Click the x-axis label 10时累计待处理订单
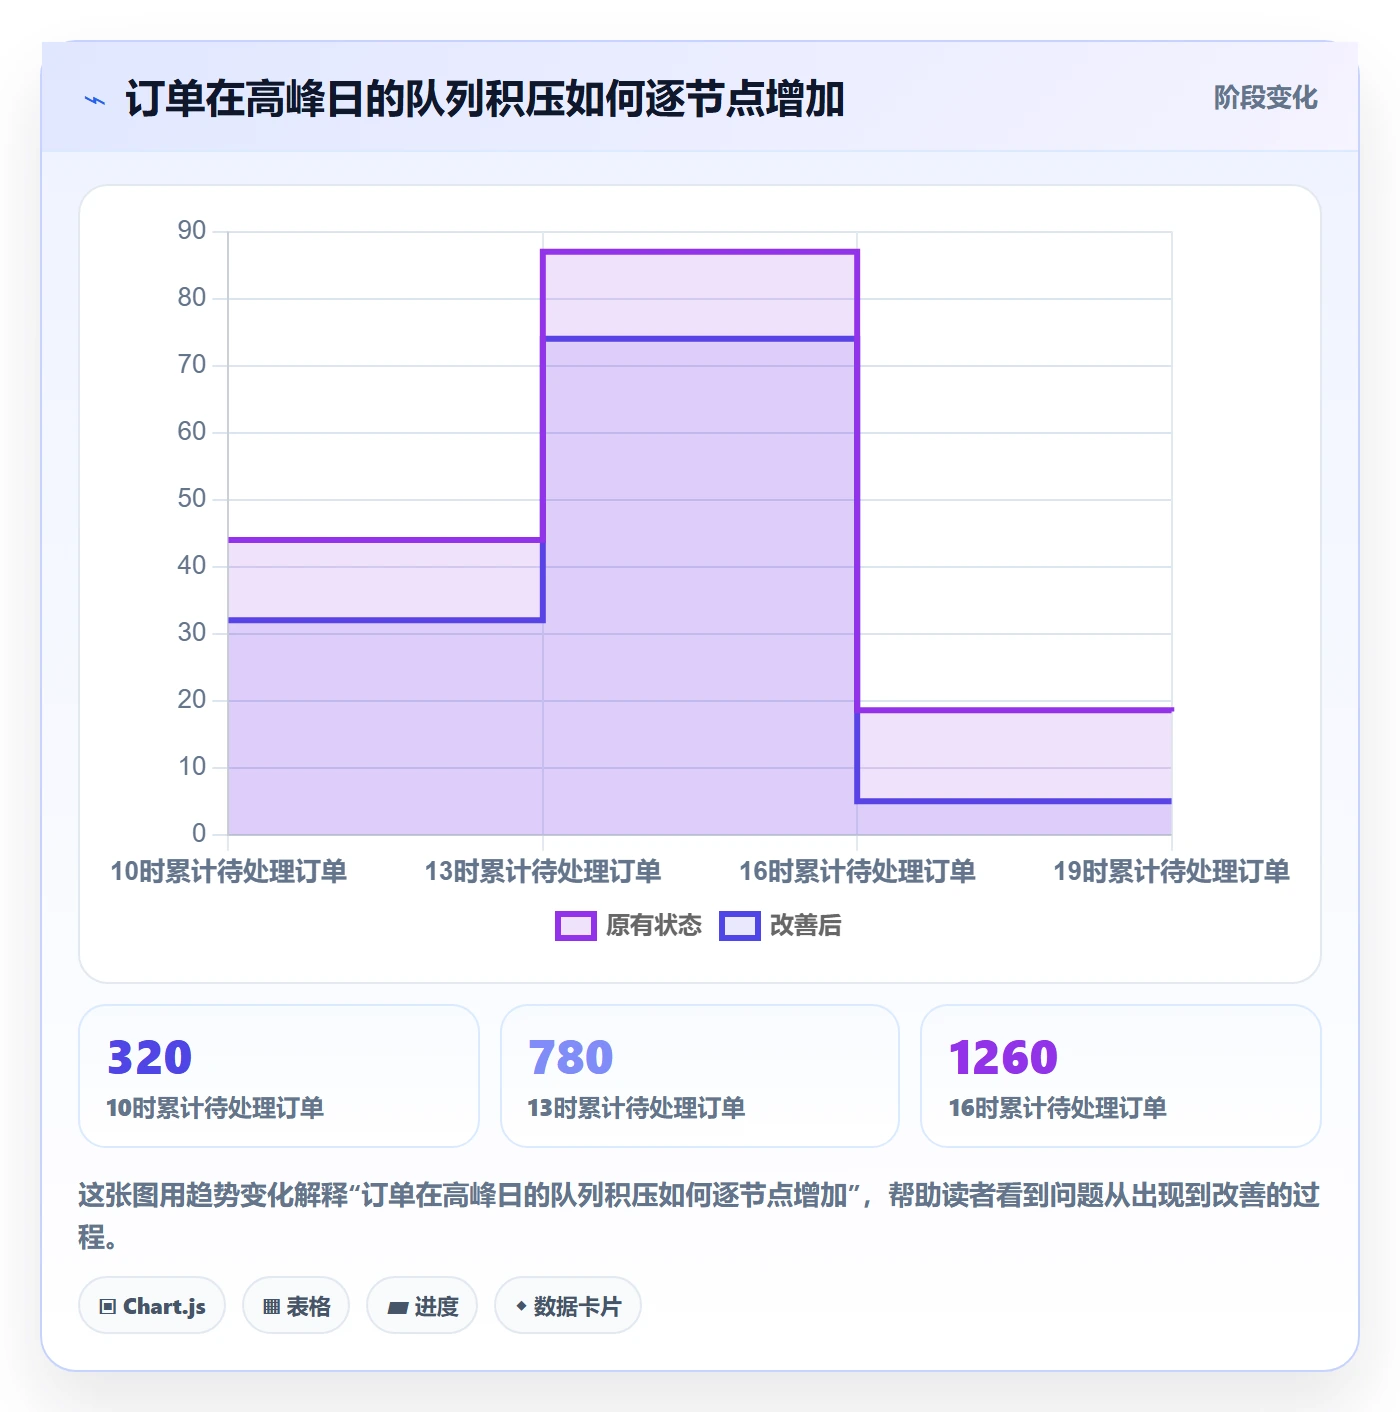Screen dimensions: 1400x1412 tap(228, 872)
